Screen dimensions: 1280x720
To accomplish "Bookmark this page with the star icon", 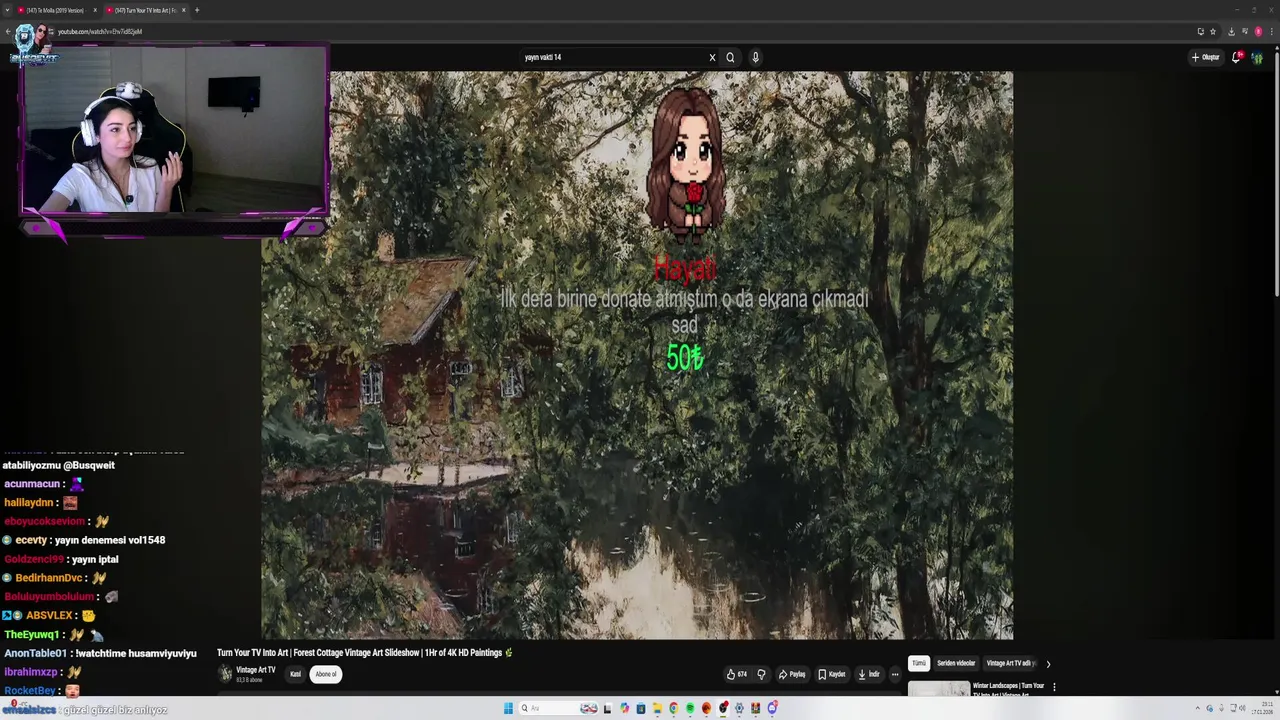I will click(x=1213, y=31).
